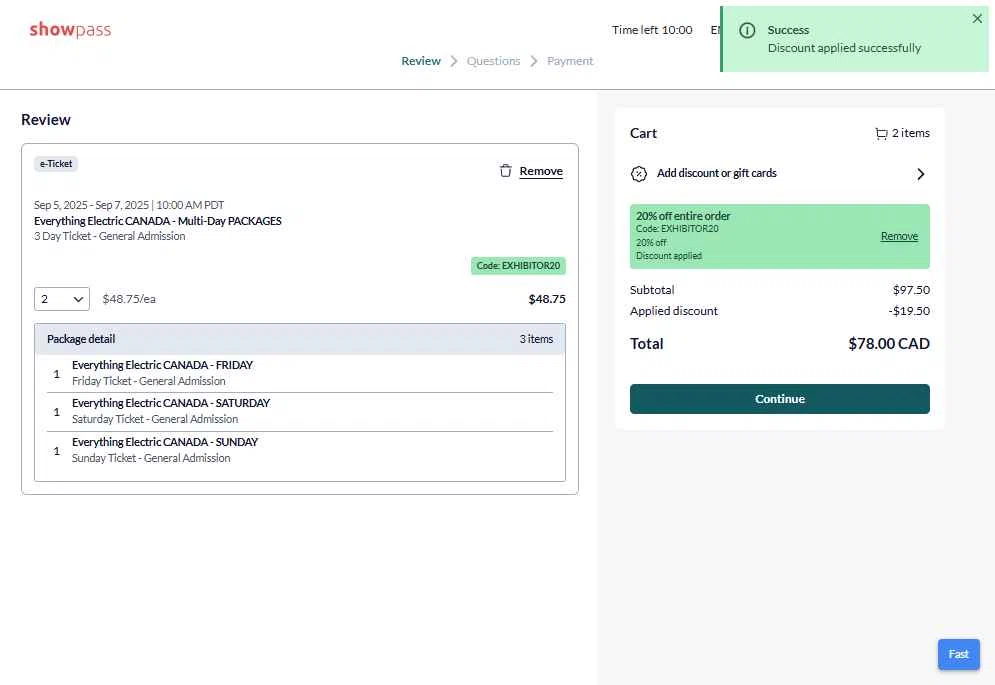Click the bold $48.75 line total

[546, 299]
